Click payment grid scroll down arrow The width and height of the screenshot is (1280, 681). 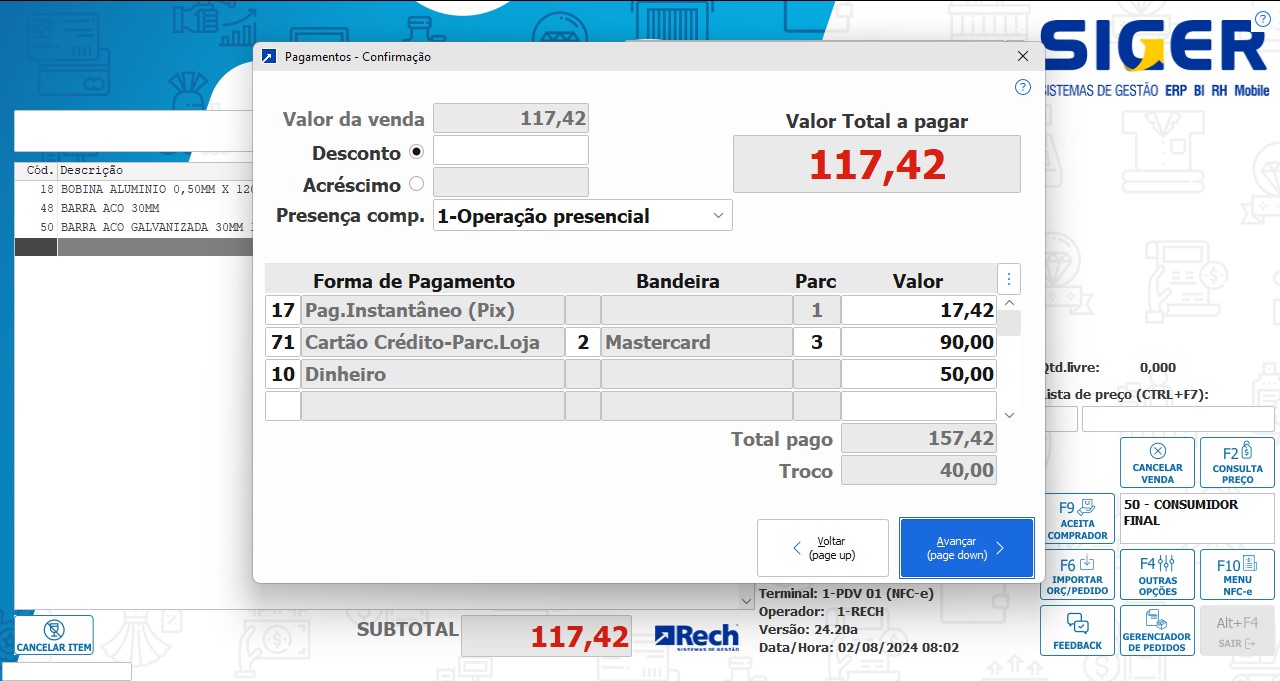coord(1009,414)
